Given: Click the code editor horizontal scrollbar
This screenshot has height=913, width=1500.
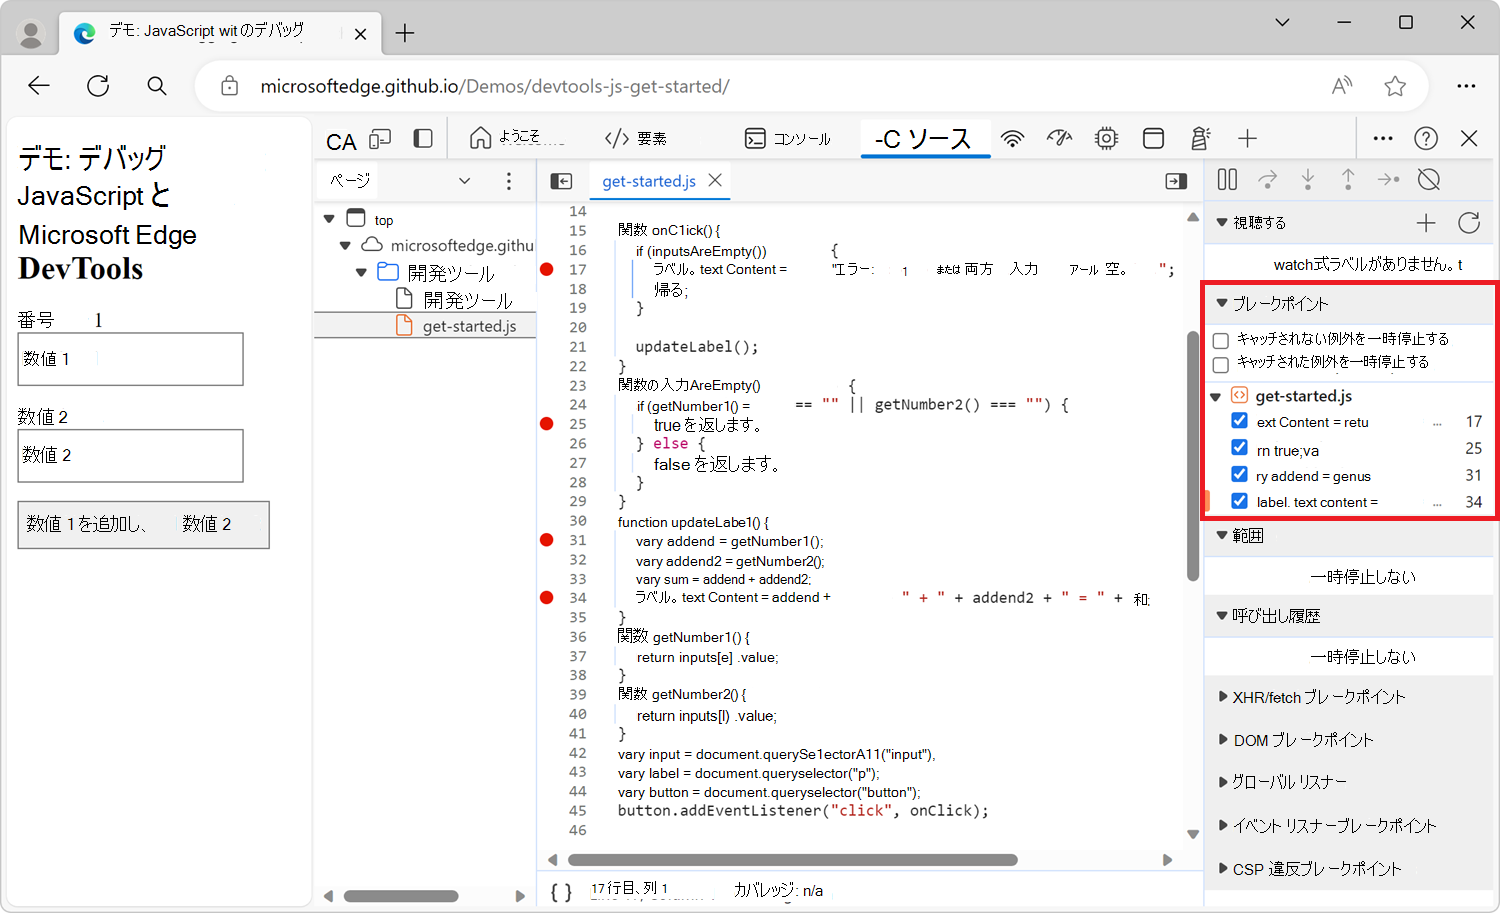Looking at the screenshot, I should [x=792, y=860].
